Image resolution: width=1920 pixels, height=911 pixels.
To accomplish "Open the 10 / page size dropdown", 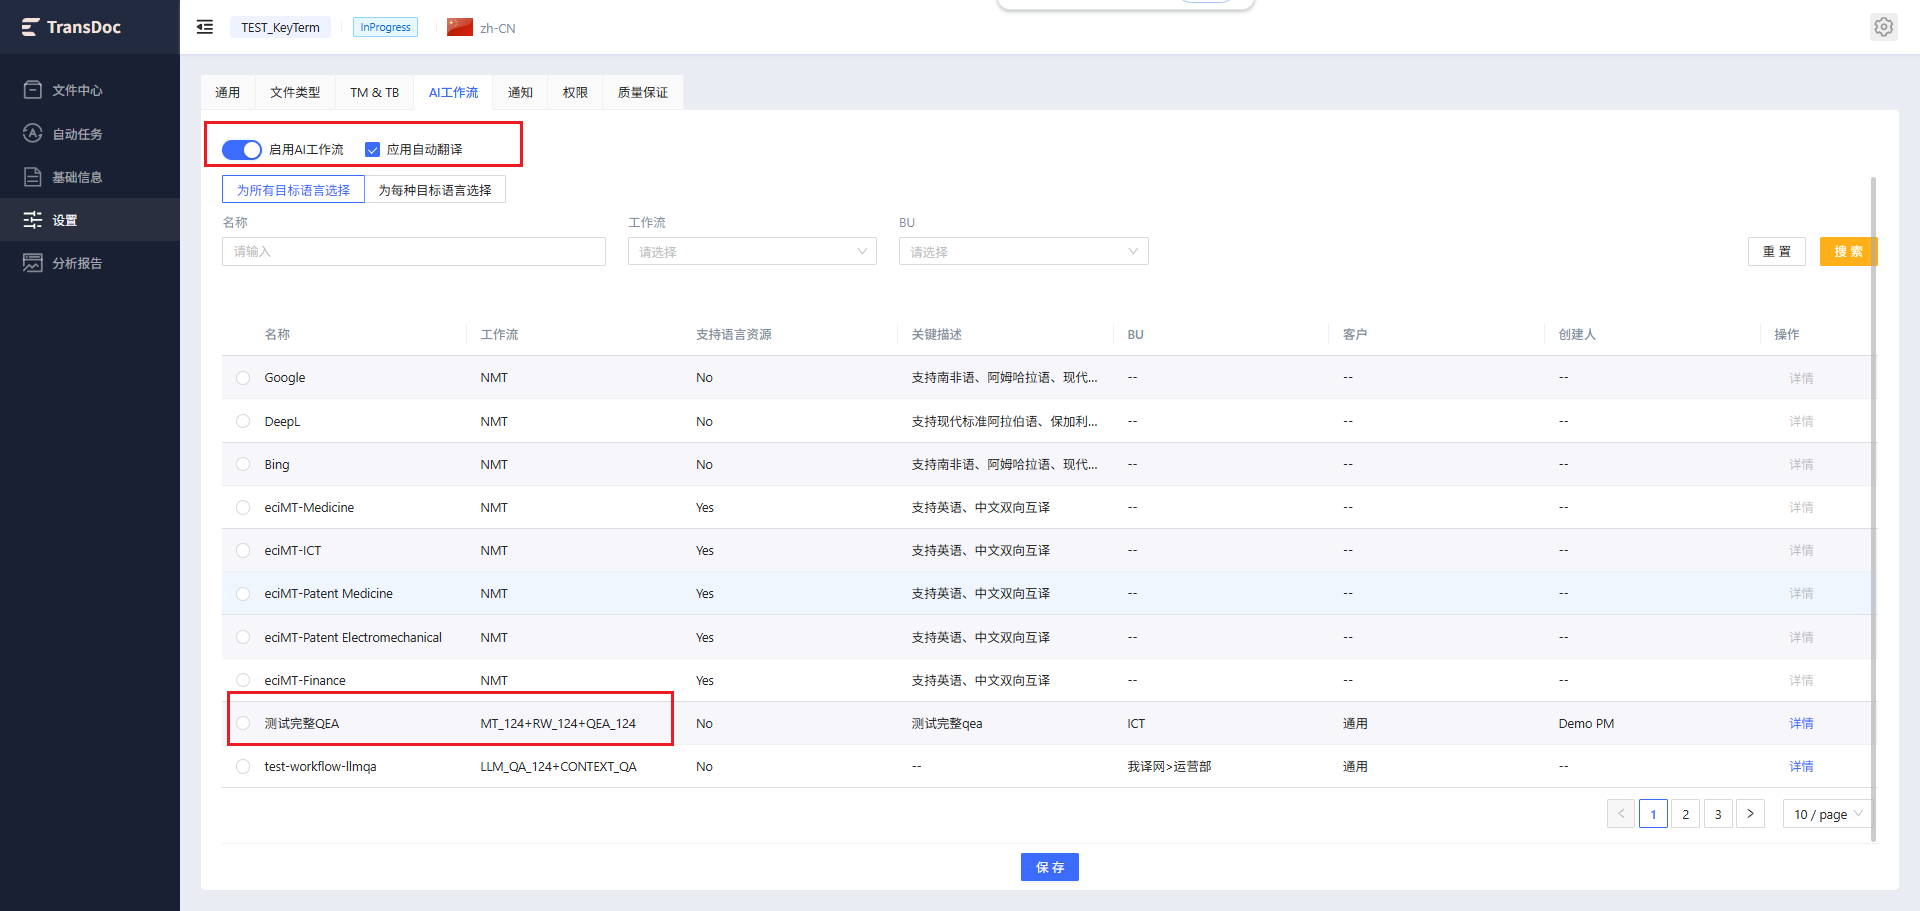I will click(x=1827, y=814).
